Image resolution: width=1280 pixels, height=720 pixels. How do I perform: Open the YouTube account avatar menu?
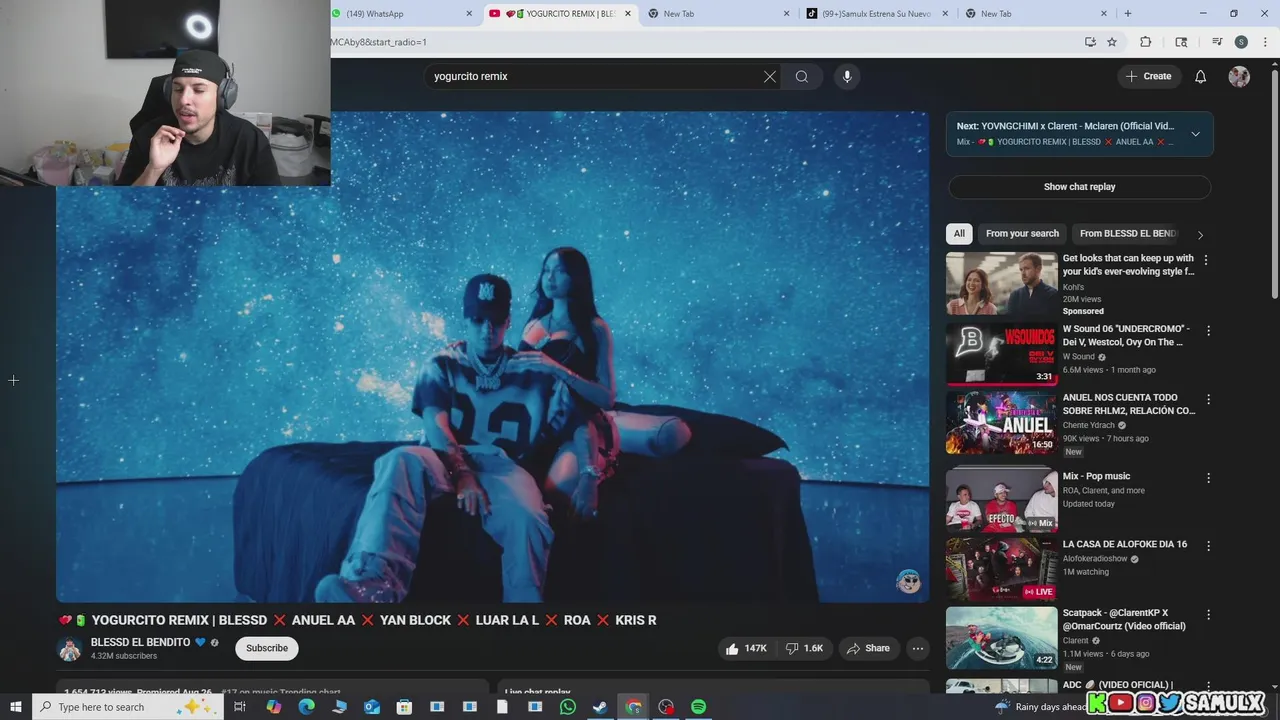[x=1239, y=76]
